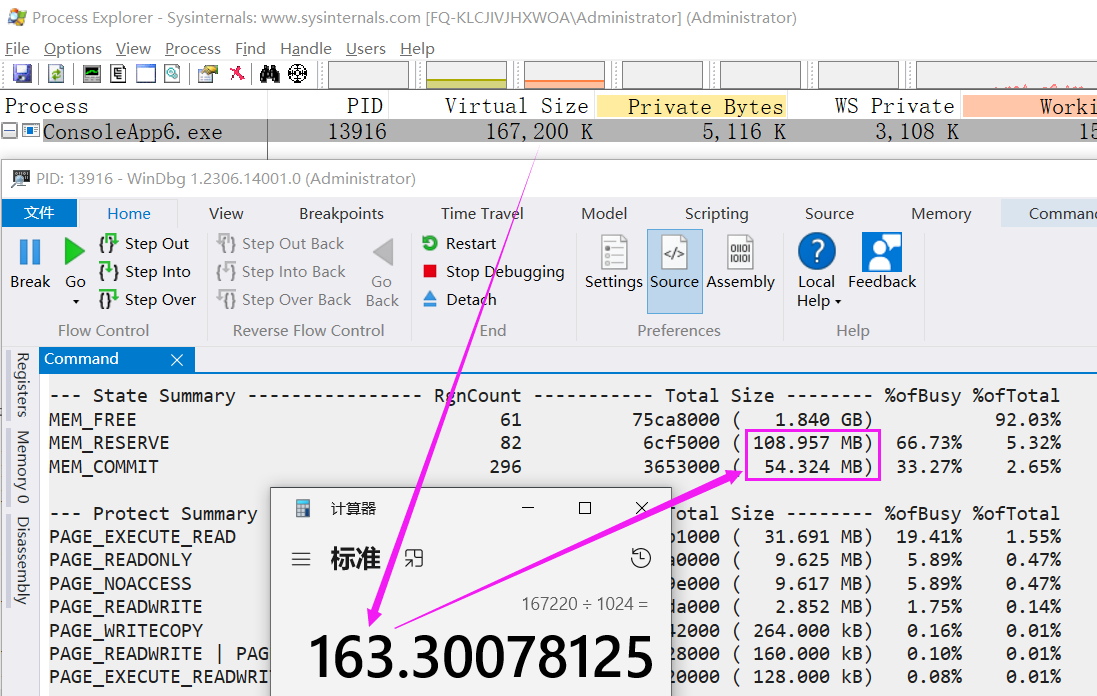Open the Feedback button in WinDbg
The height and width of the screenshot is (696, 1097).
tap(882, 262)
